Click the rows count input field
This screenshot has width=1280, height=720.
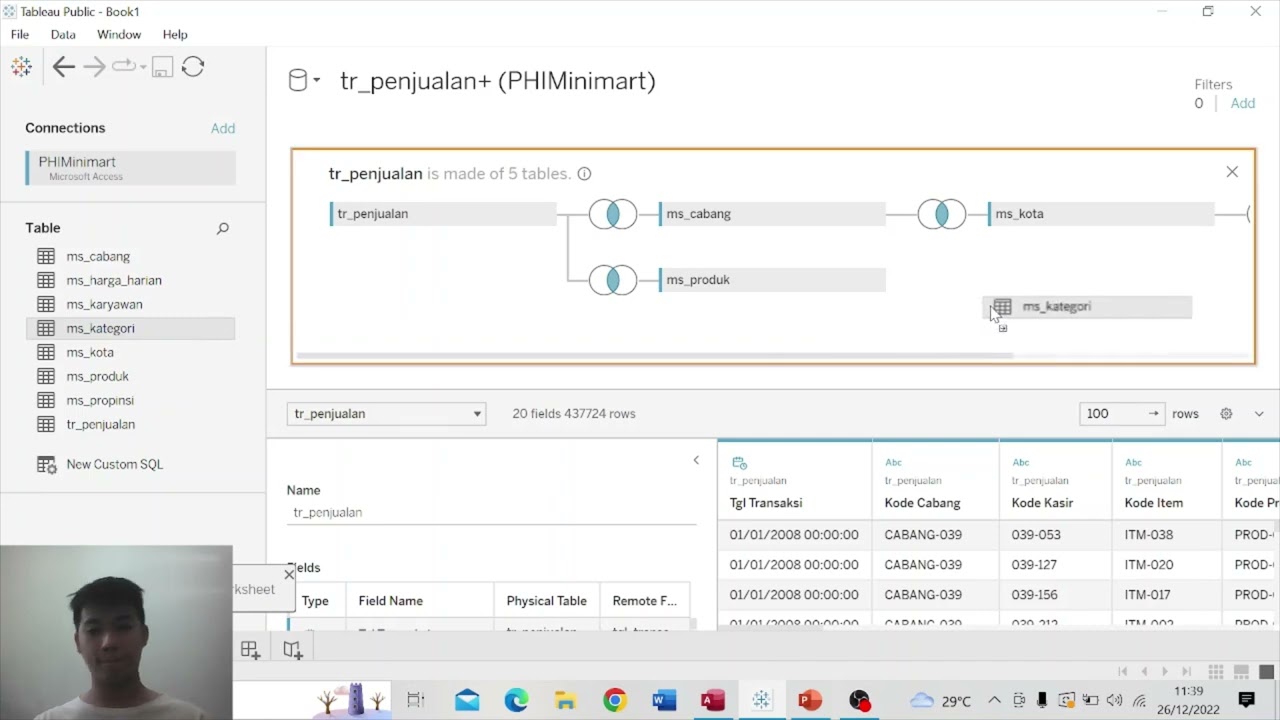coord(1120,414)
